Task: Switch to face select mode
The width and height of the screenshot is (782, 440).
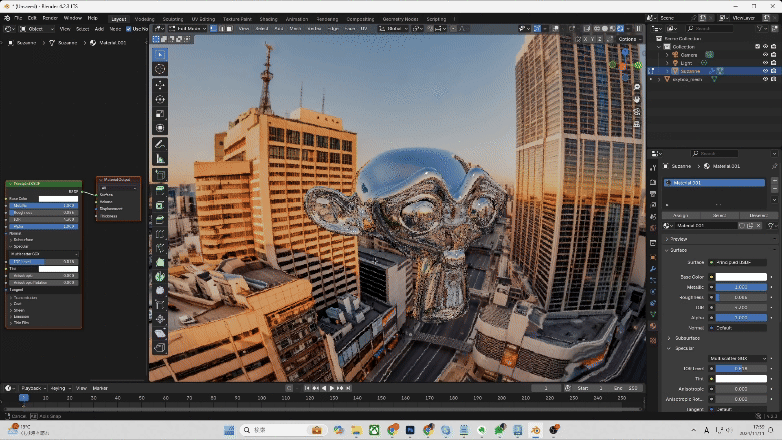Action: (x=229, y=28)
